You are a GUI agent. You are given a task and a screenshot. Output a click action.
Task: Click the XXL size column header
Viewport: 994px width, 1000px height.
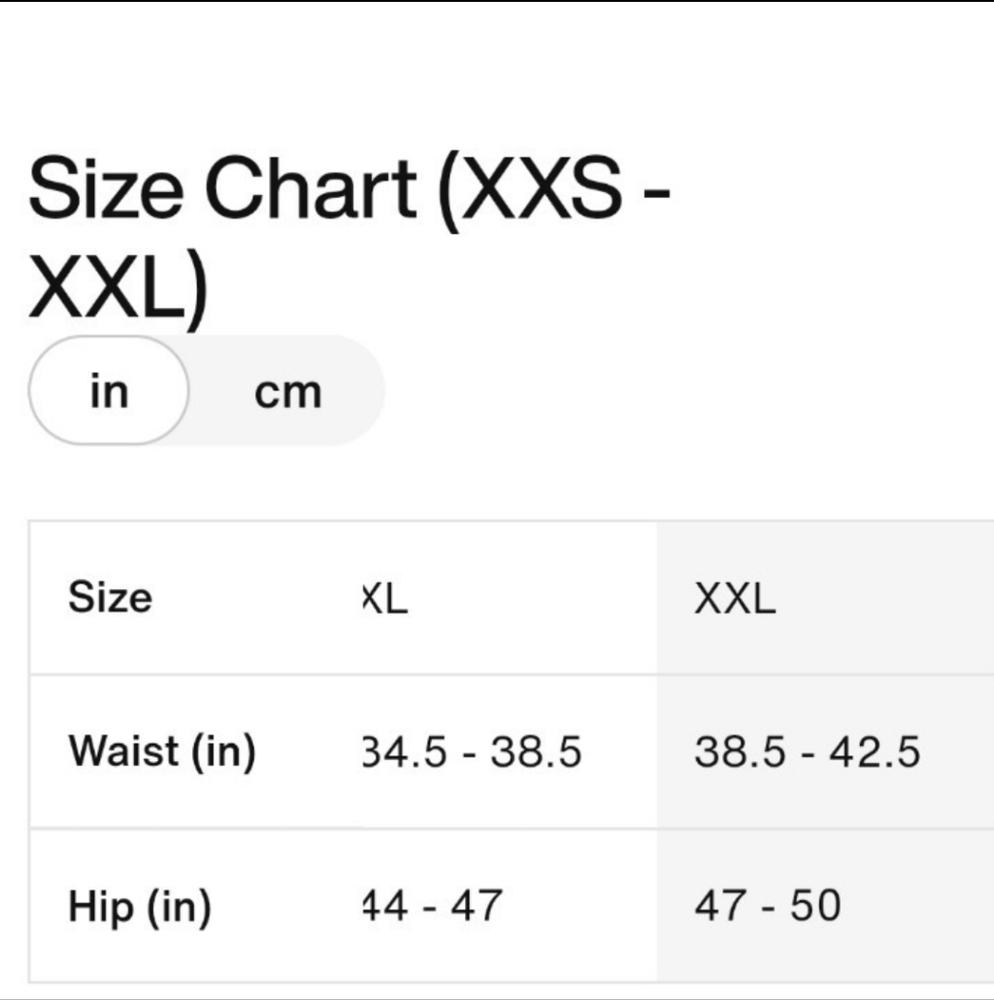(x=735, y=599)
